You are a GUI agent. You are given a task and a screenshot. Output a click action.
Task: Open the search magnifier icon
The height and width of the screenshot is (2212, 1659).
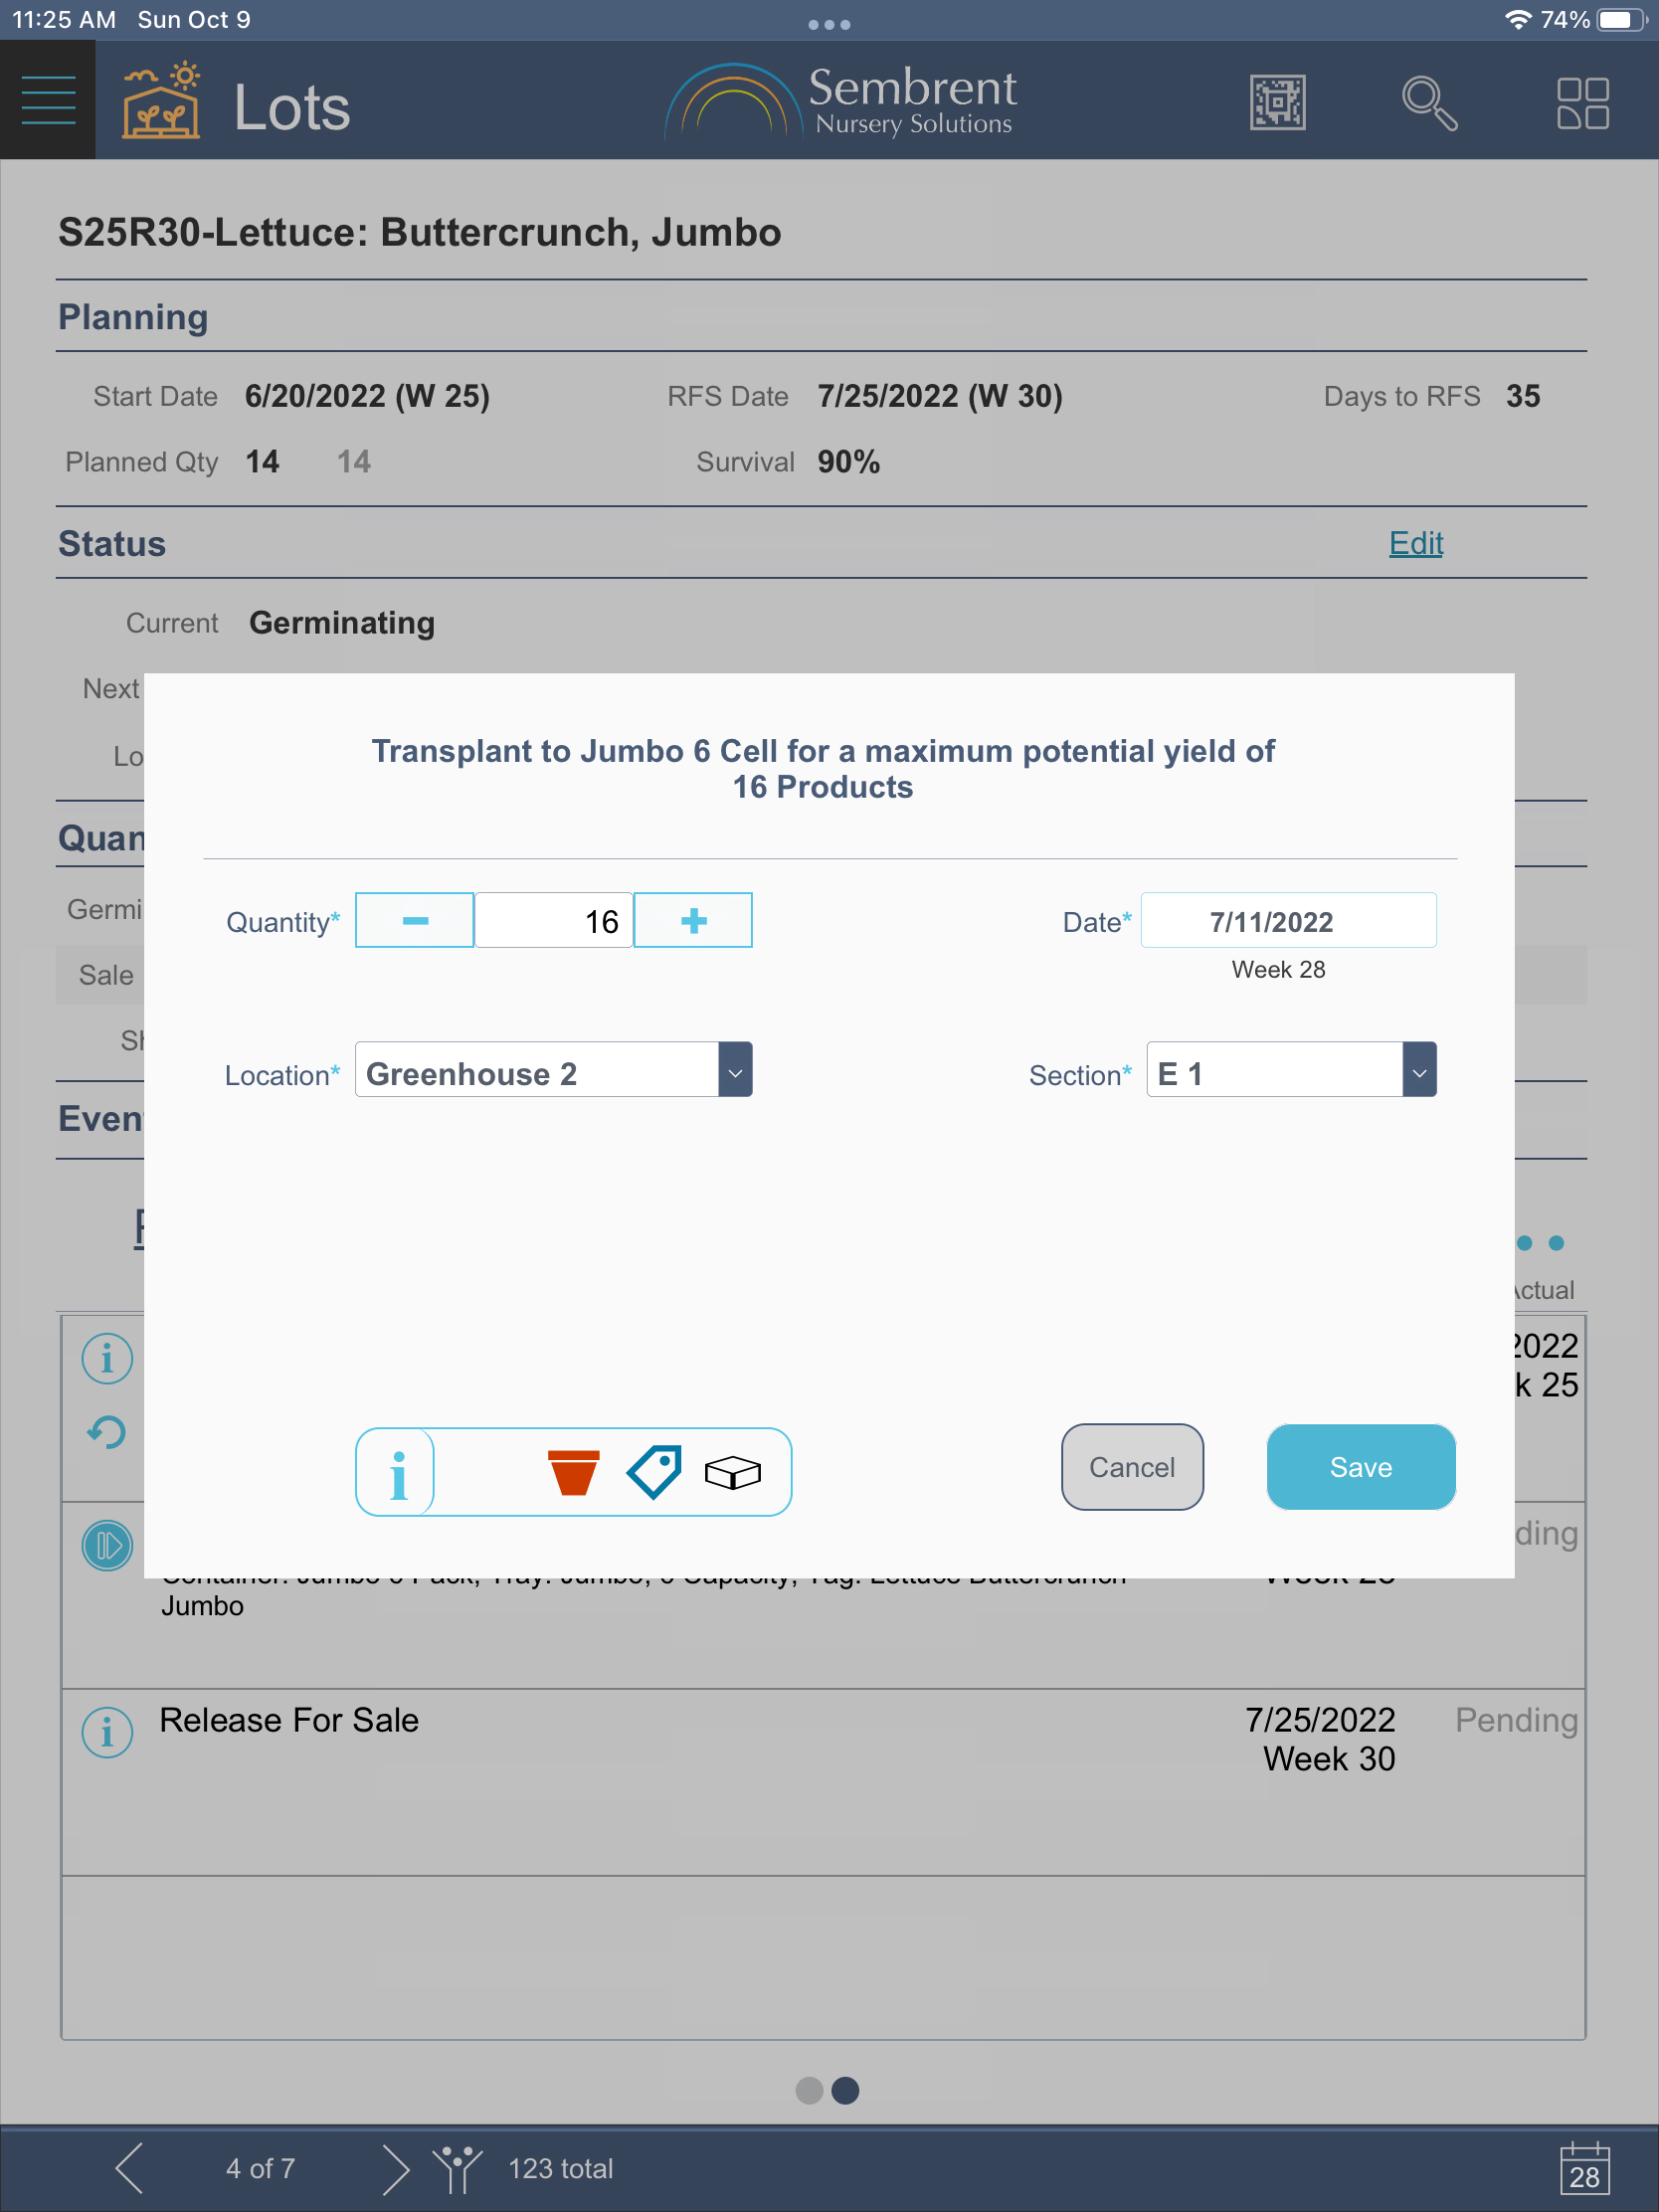[x=1428, y=102]
